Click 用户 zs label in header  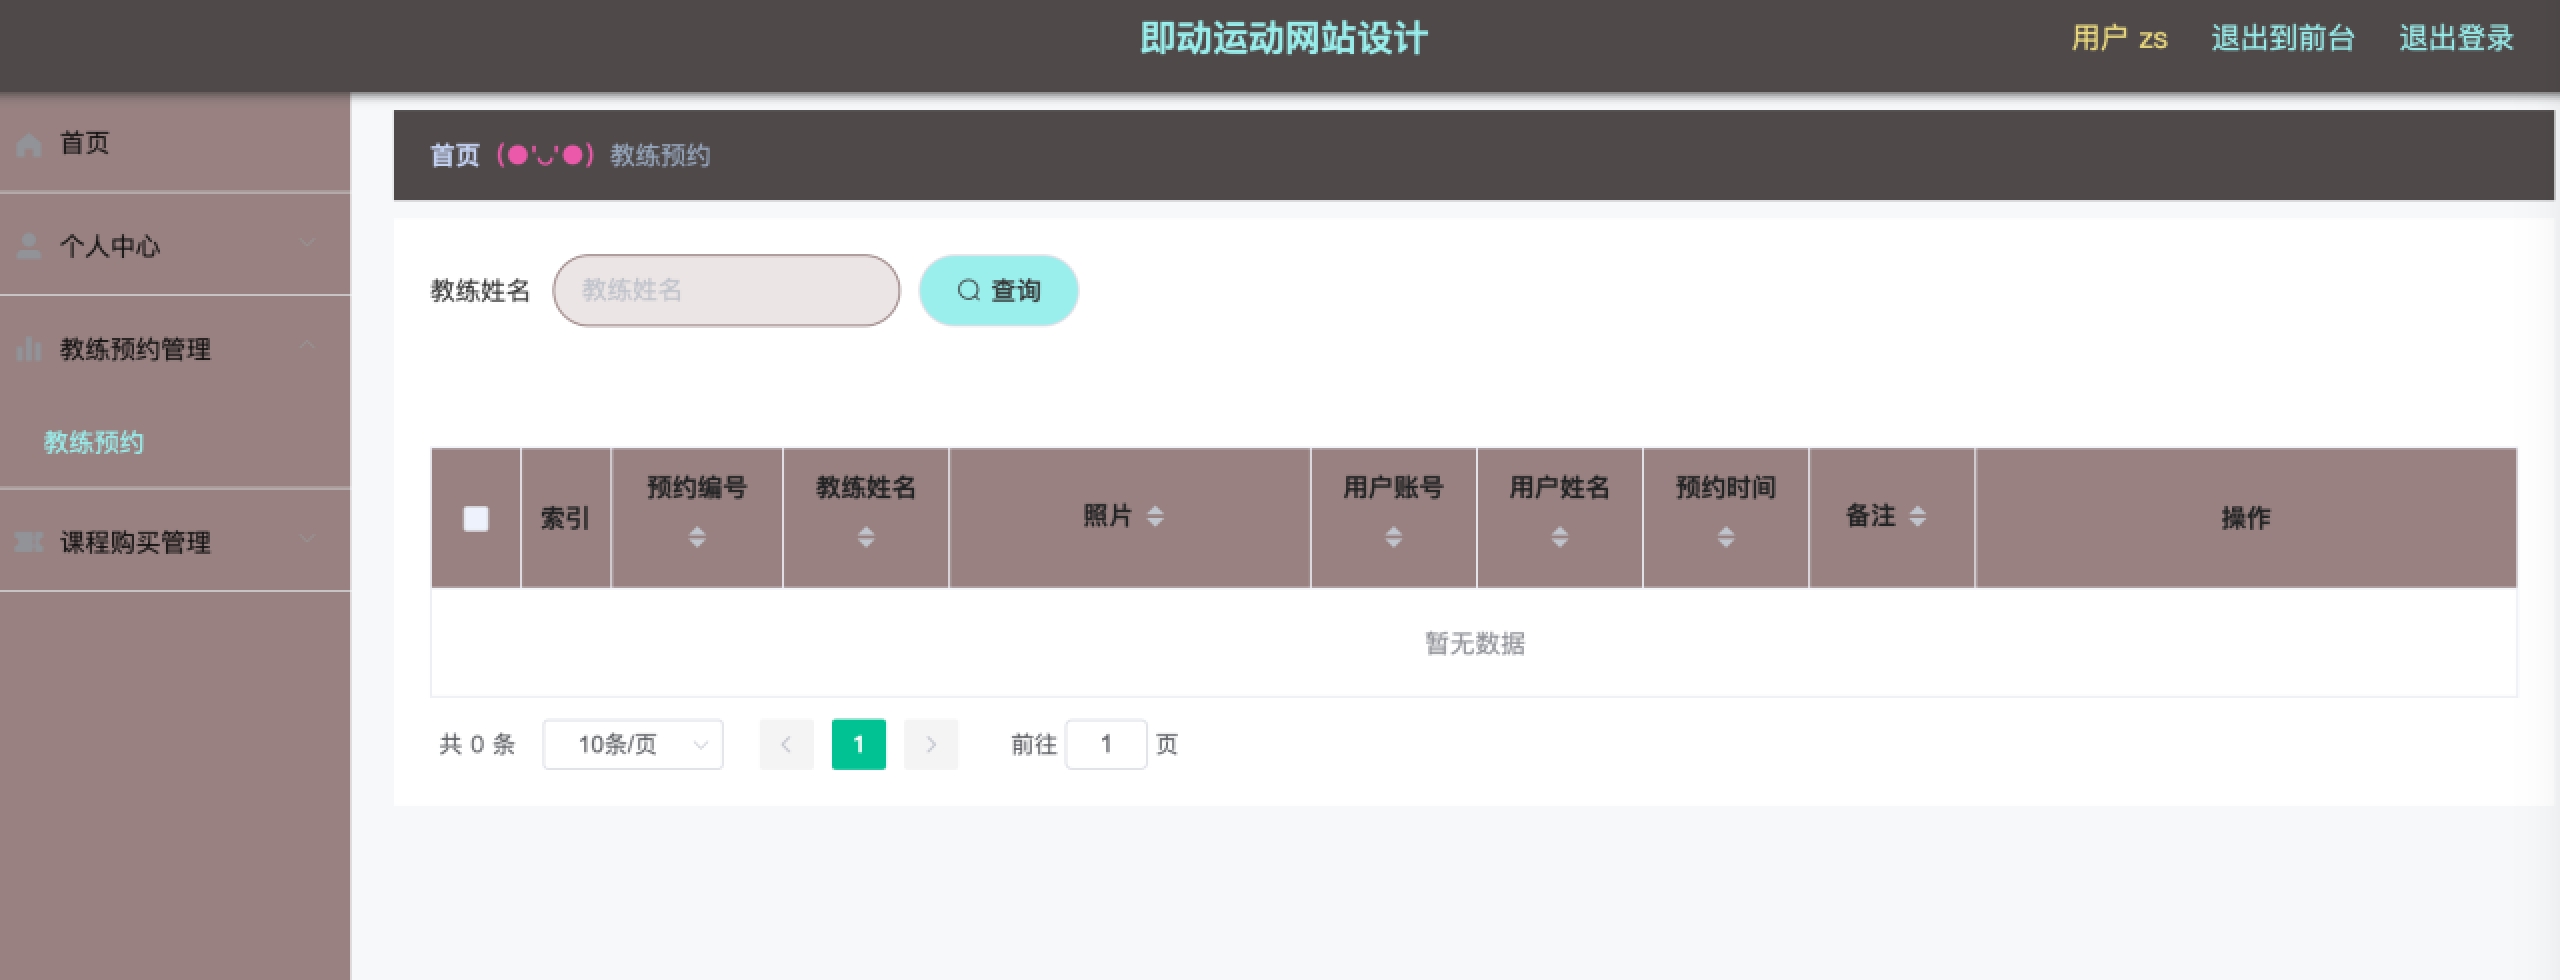pos(2119,38)
